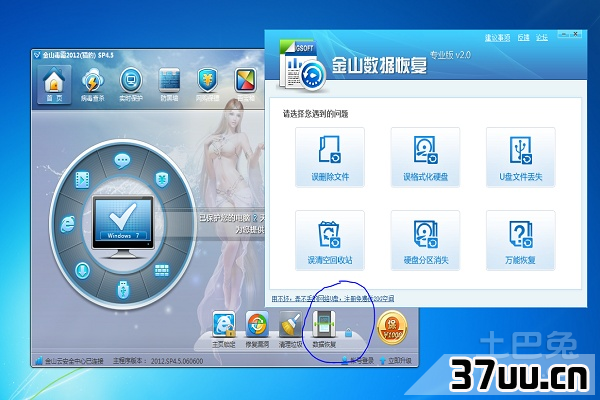This screenshot has width=600, height=400.
Task: Click the Windows 7 monitor status icon
Action: coord(123,226)
